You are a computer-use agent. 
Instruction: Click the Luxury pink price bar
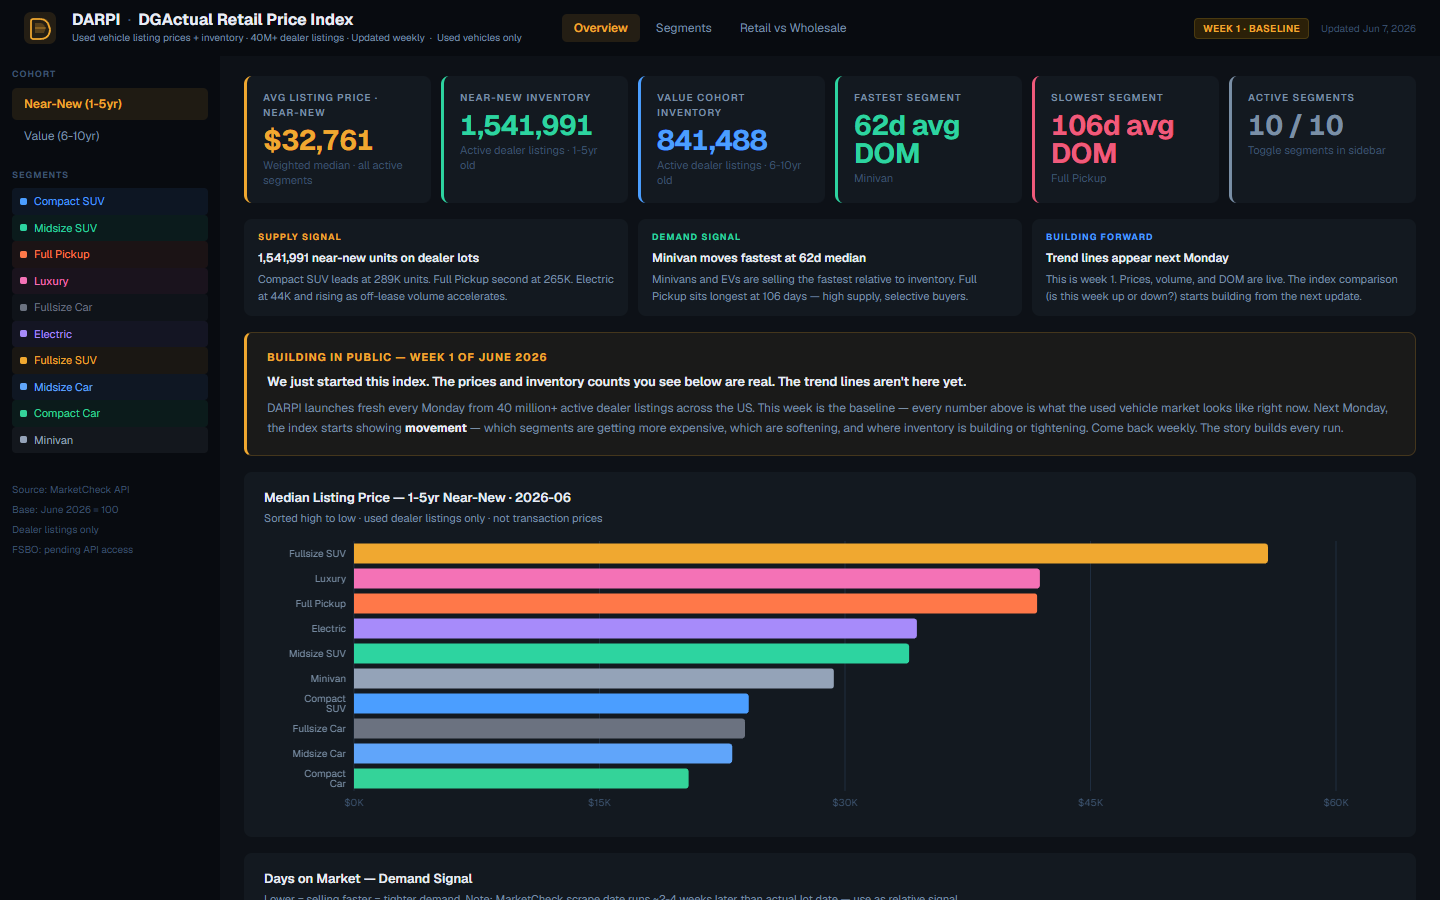(697, 579)
